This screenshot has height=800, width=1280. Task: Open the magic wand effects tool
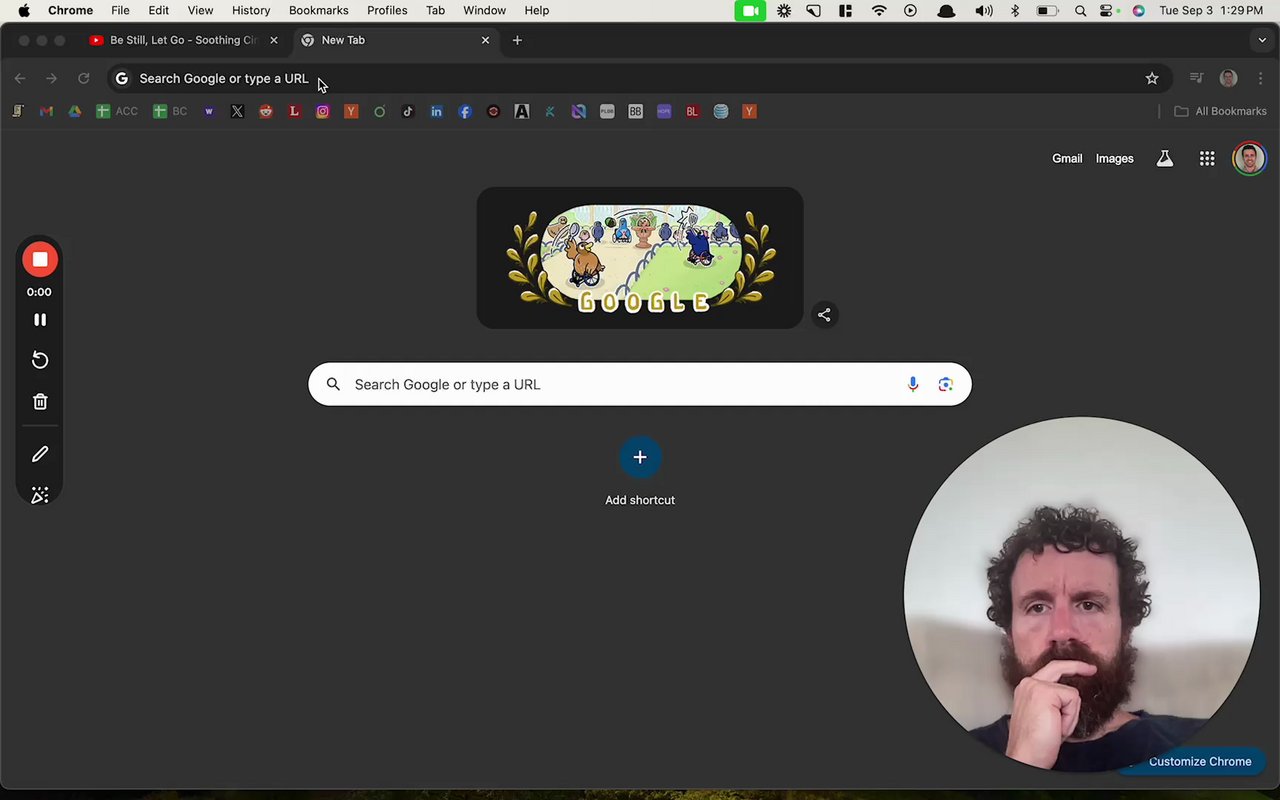click(x=40, y=495)
